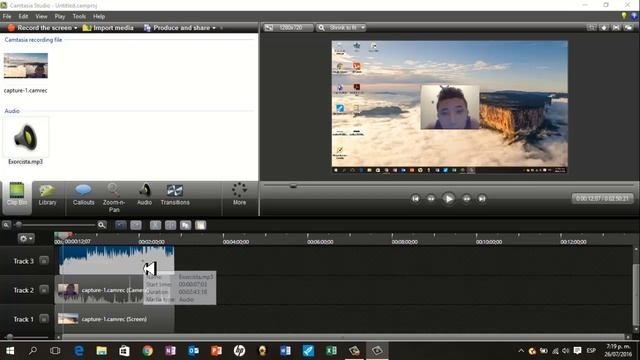Open the Zoom-n-Pan tool

click(x=114, y=198)
